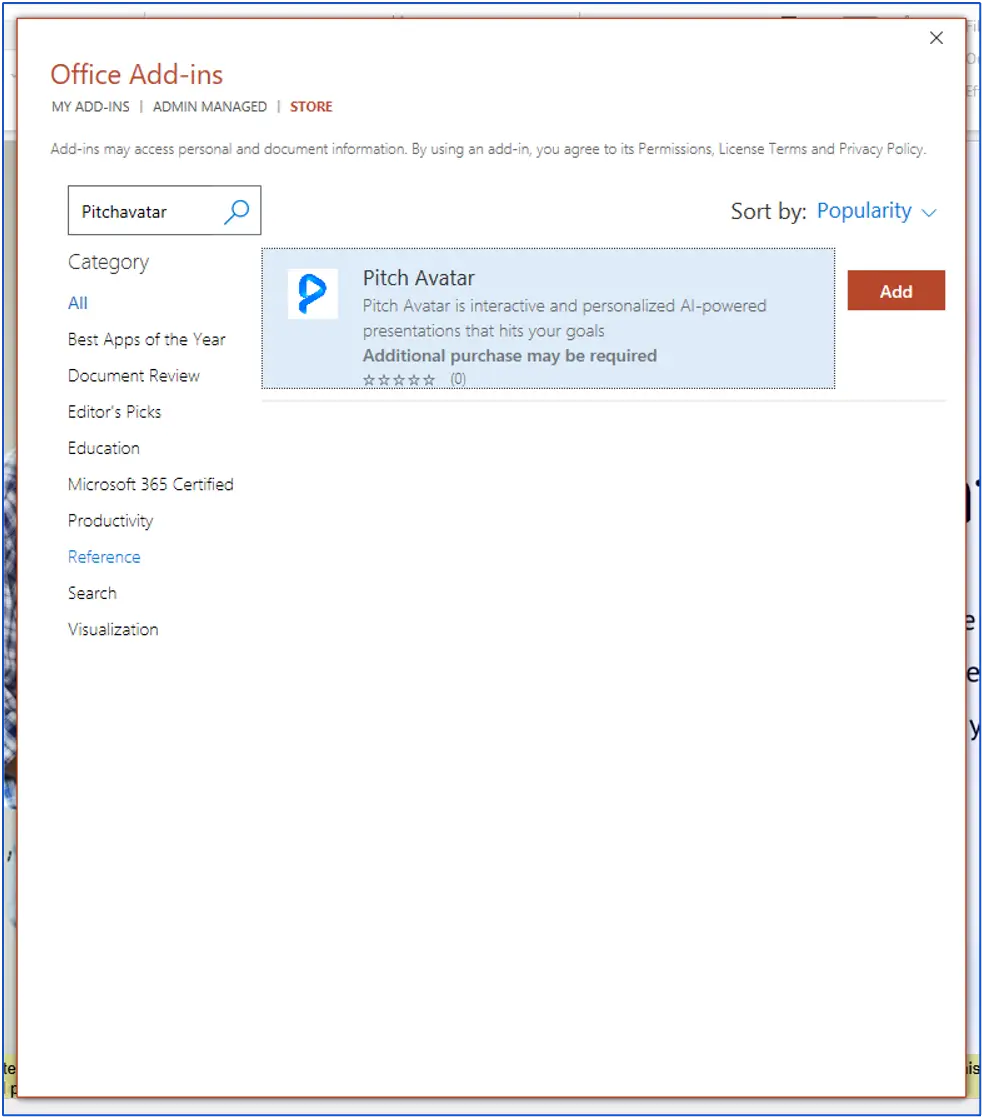
Task: Select the Productivity category
Action: [110, 521]
